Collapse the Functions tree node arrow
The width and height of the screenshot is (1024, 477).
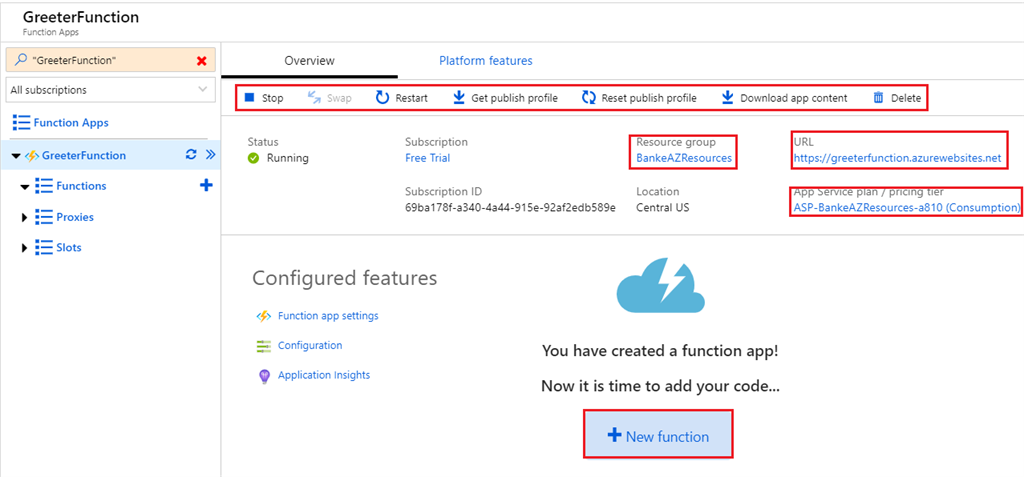click(x=25, y=187)
